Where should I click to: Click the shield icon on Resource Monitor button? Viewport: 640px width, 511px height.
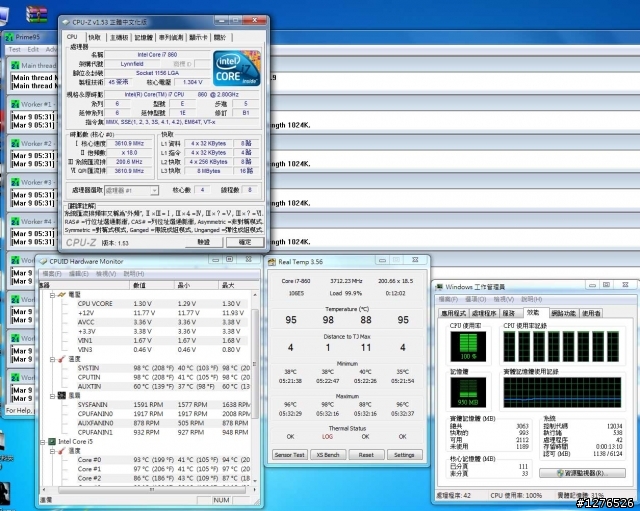tap(560, 473)
